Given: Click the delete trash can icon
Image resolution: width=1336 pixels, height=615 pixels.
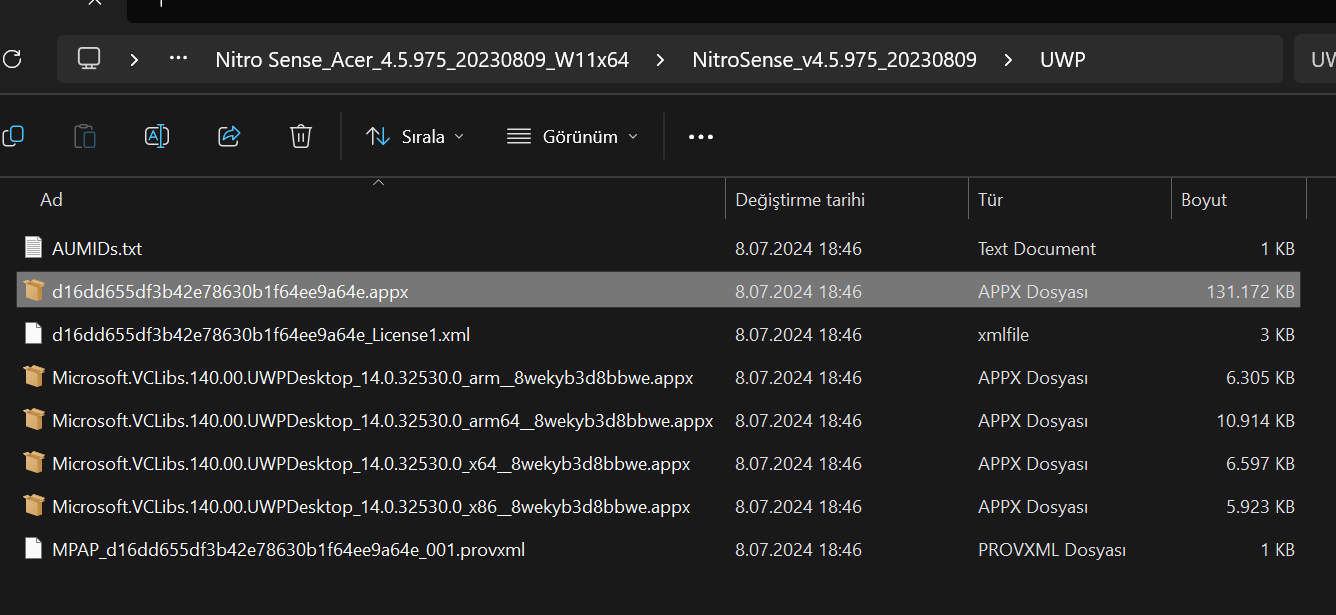Looking at the screenshot, I should coord(301,136).
